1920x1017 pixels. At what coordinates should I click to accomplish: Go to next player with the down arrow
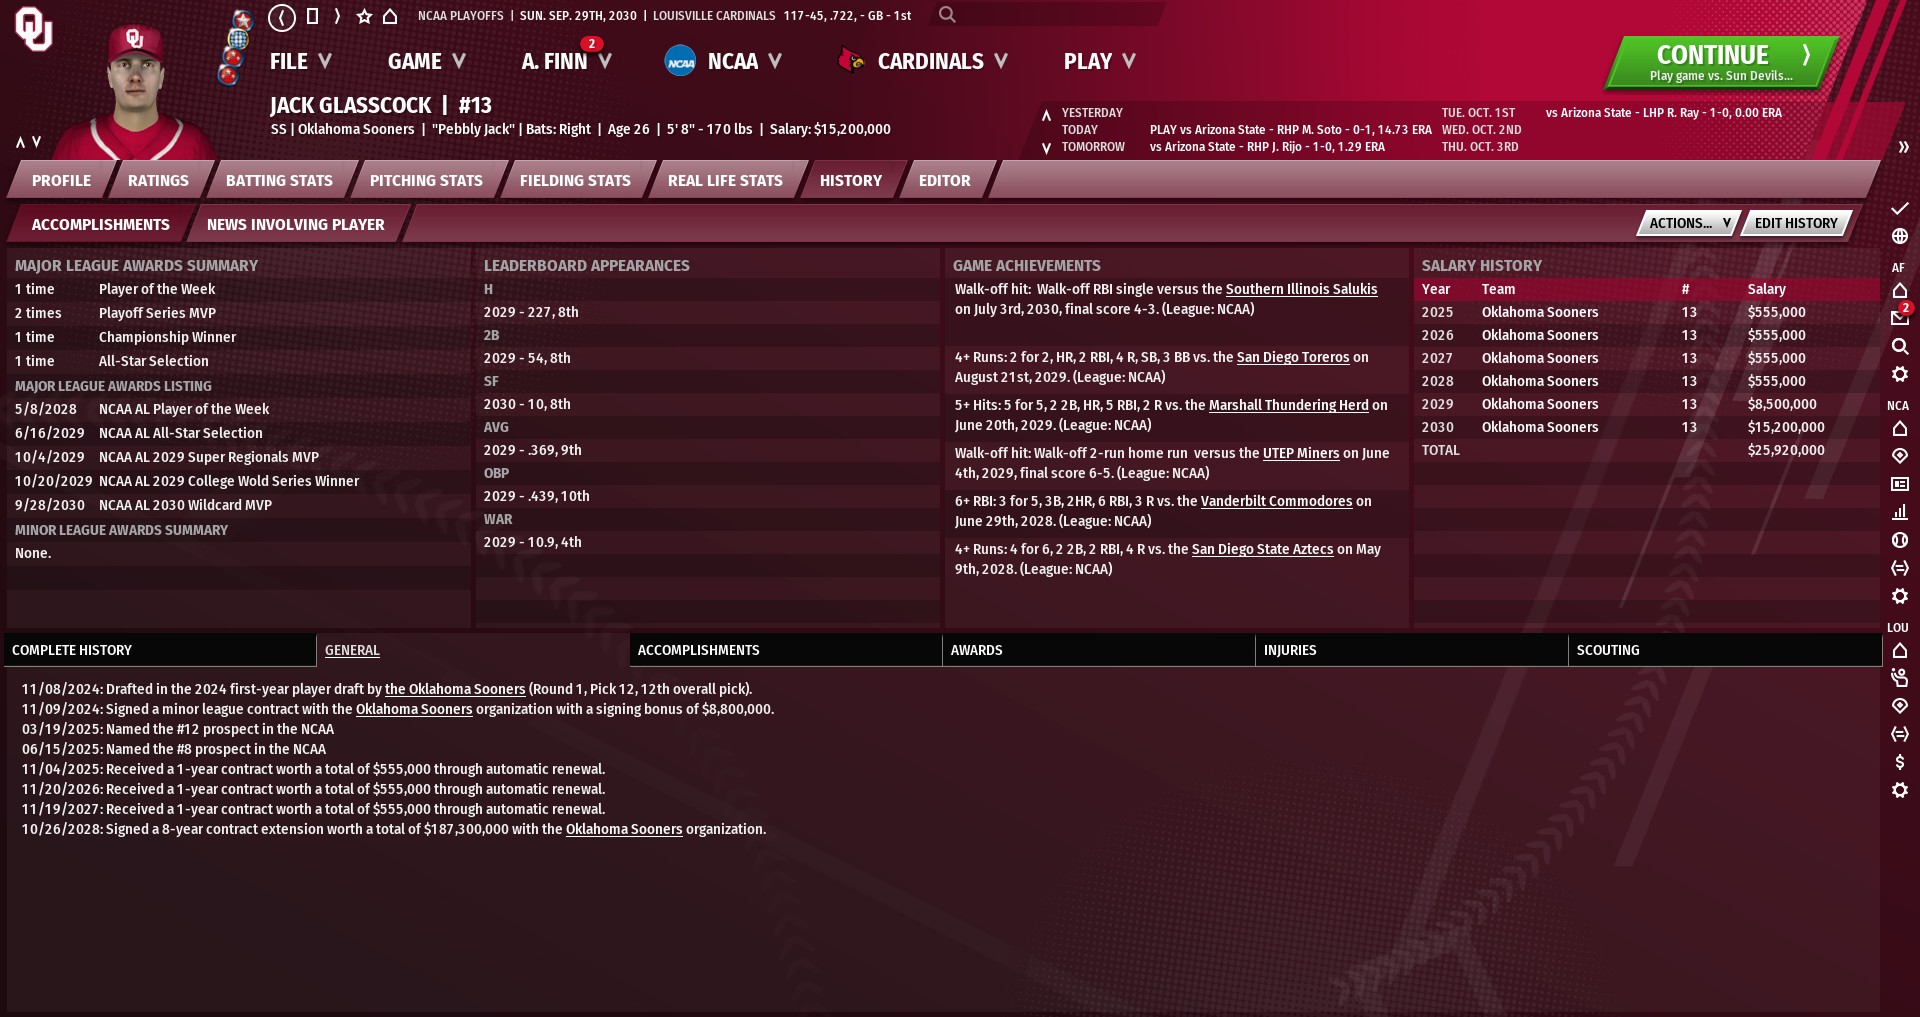37,142
